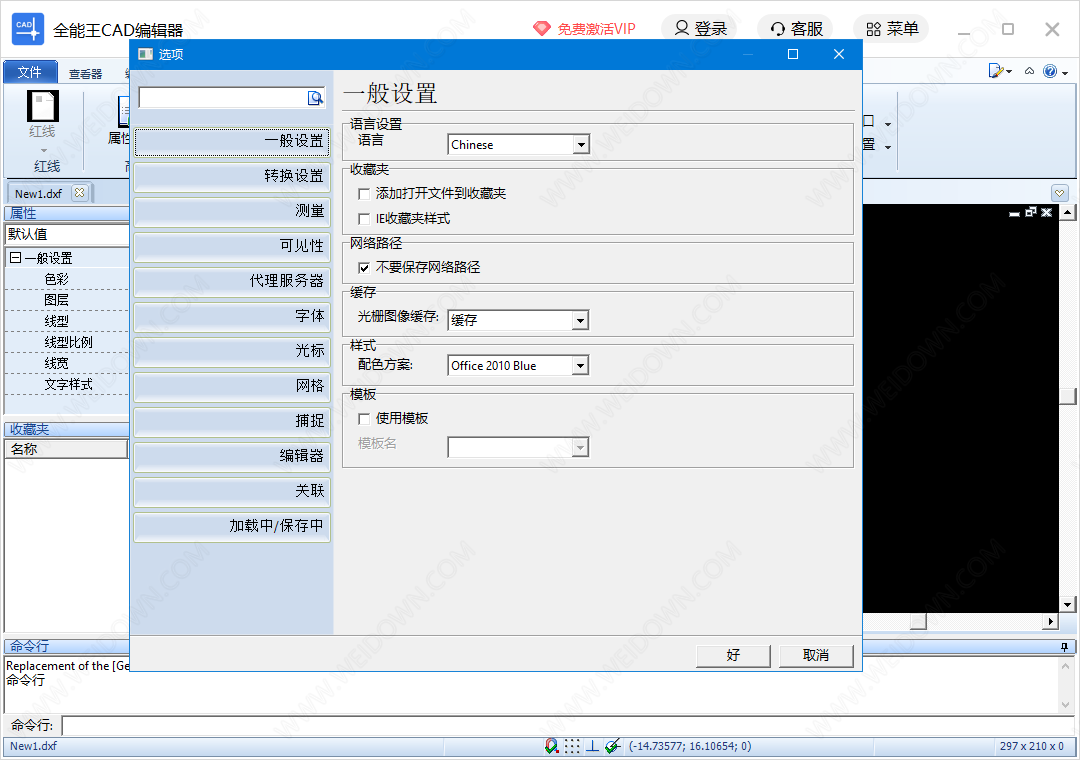This screenshot has height=760, width=1080.
Task: Open the 配色方案 Office 2010 Blue dropdown
Action: [x=581, y=366]
